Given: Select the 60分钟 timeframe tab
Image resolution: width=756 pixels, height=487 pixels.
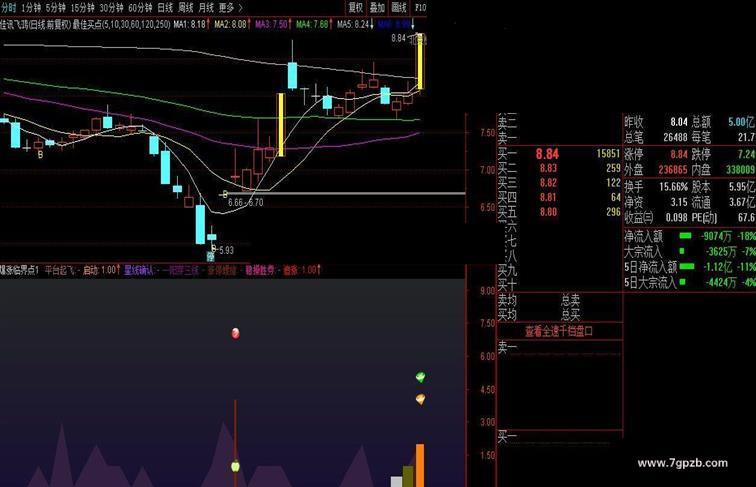Looking at the screenshot, I should (140, 7).
